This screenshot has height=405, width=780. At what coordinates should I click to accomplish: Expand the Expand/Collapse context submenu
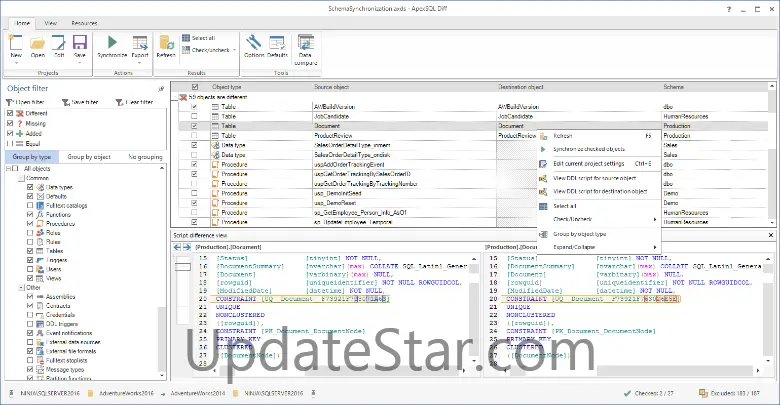599,247
